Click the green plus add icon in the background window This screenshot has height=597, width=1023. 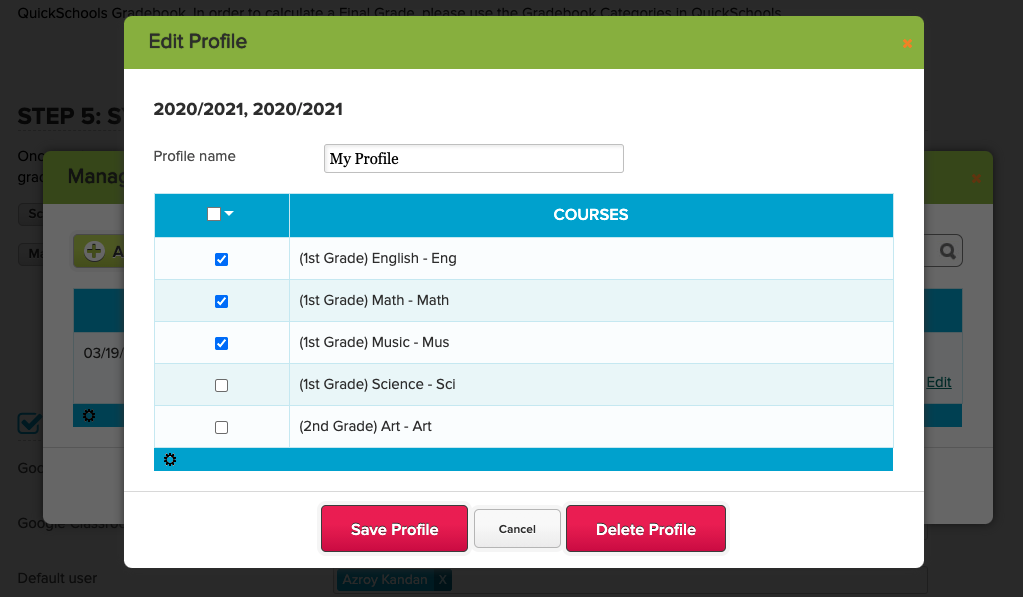coord(95,251)
